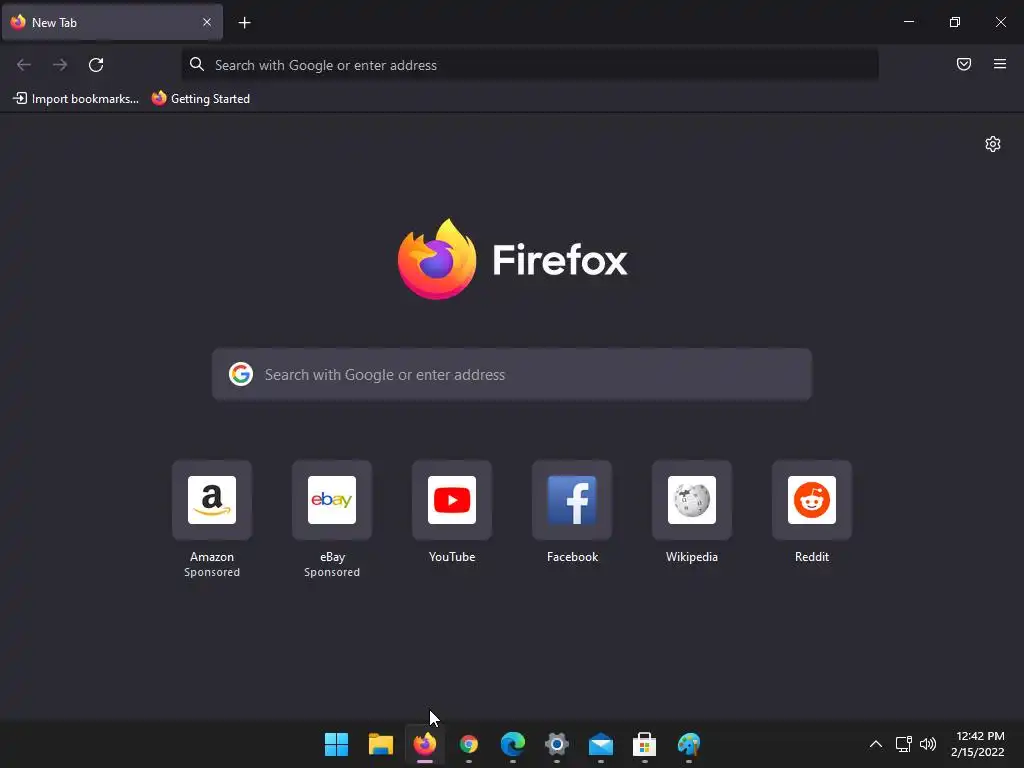
Task: Click the Firefox taskbar icon
Action: click(x=424, y=744)
